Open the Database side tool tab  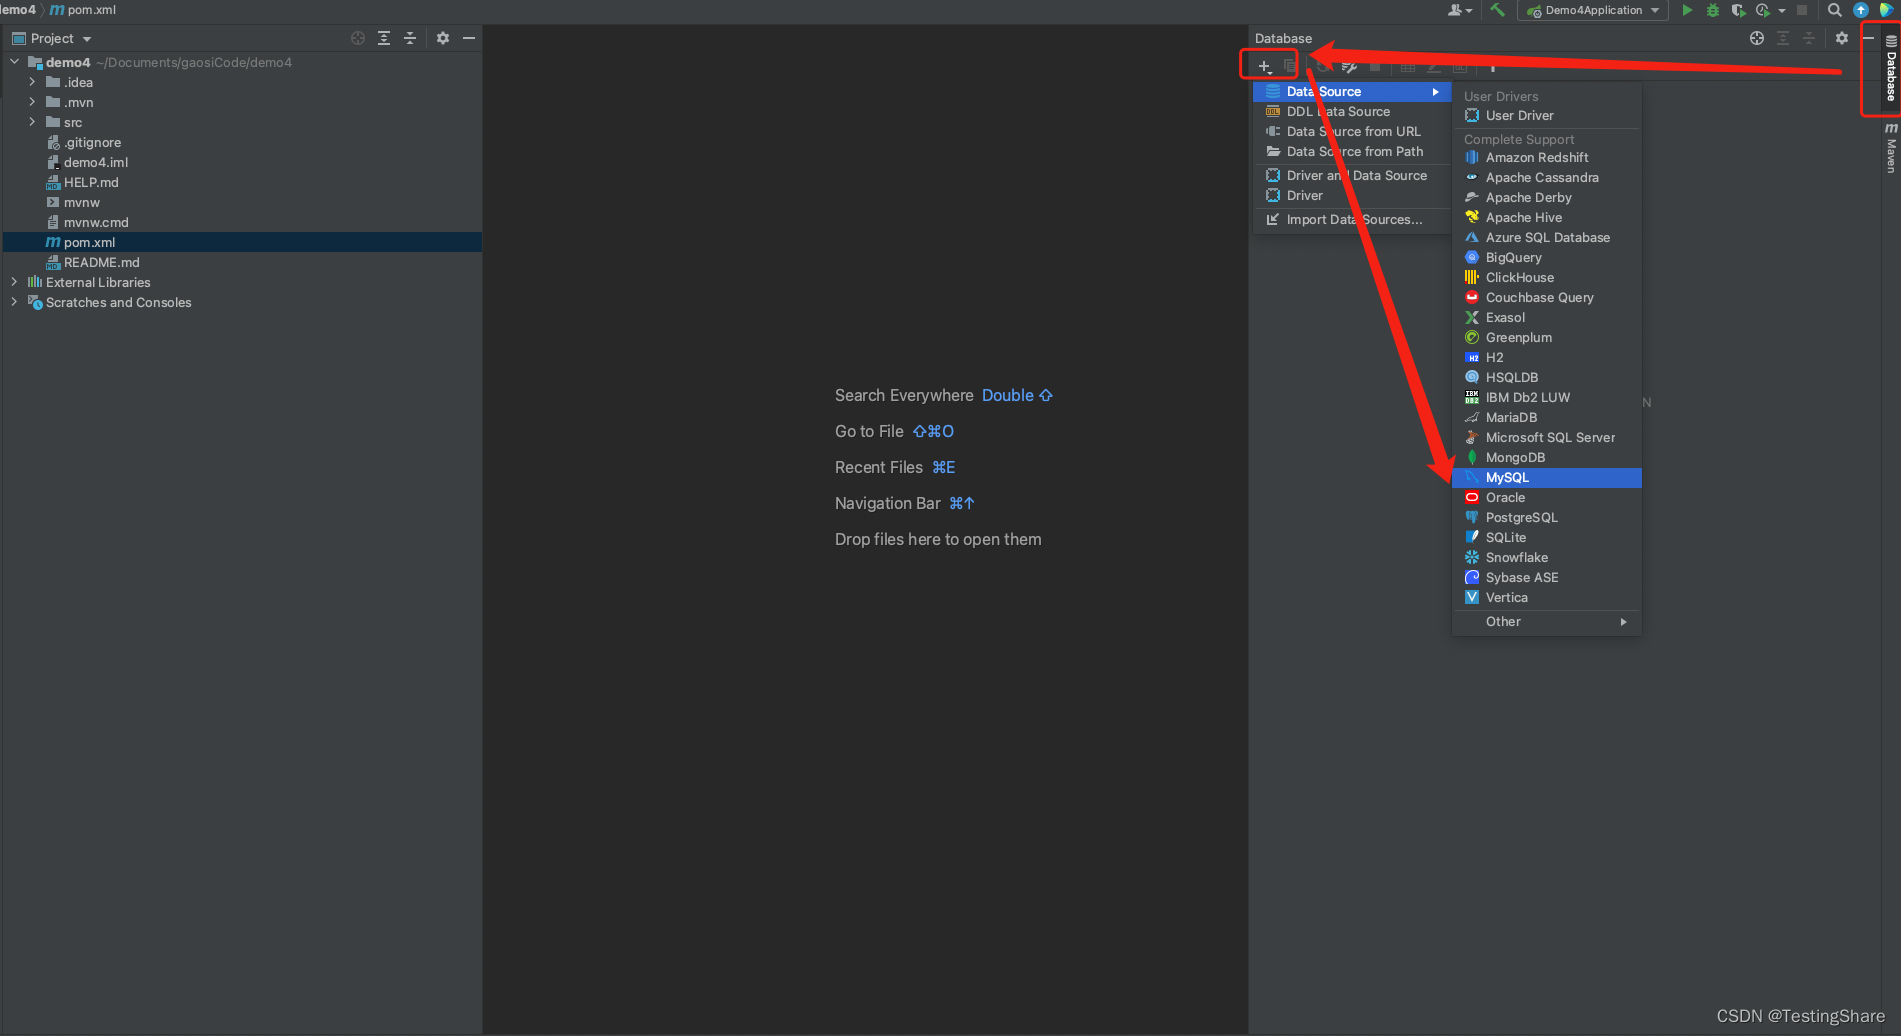1891,68
